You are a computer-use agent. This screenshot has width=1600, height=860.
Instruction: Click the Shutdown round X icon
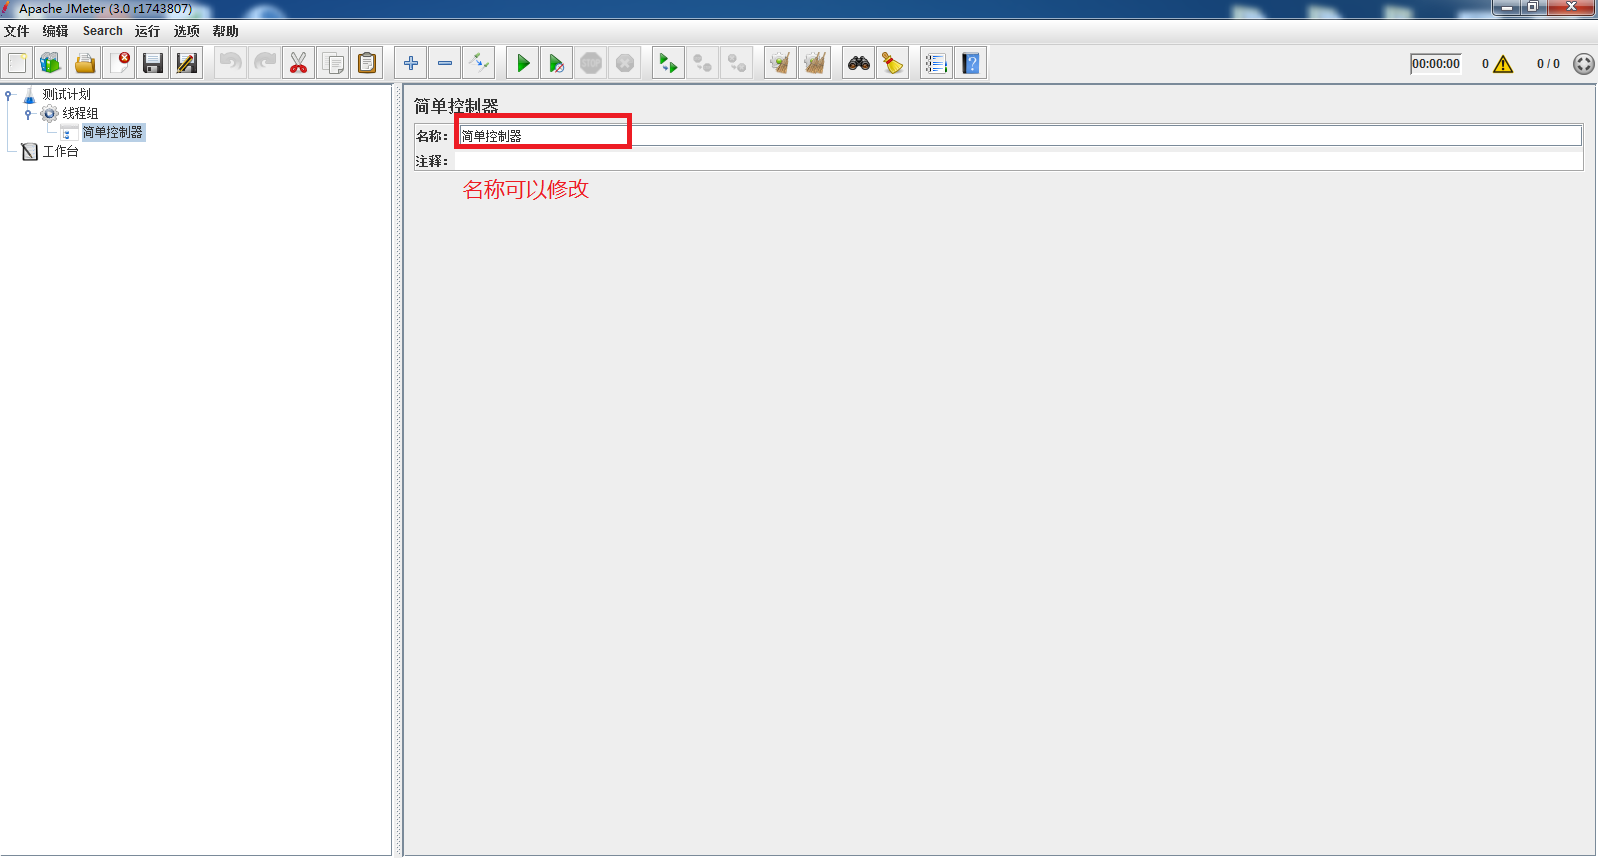(625, 63)
